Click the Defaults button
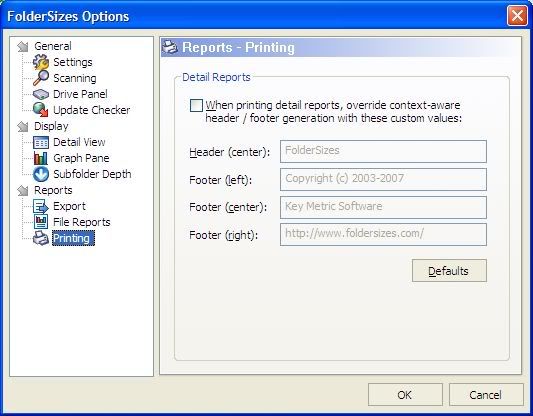Viewport: 533px width, 416px height. click(449, 271)
